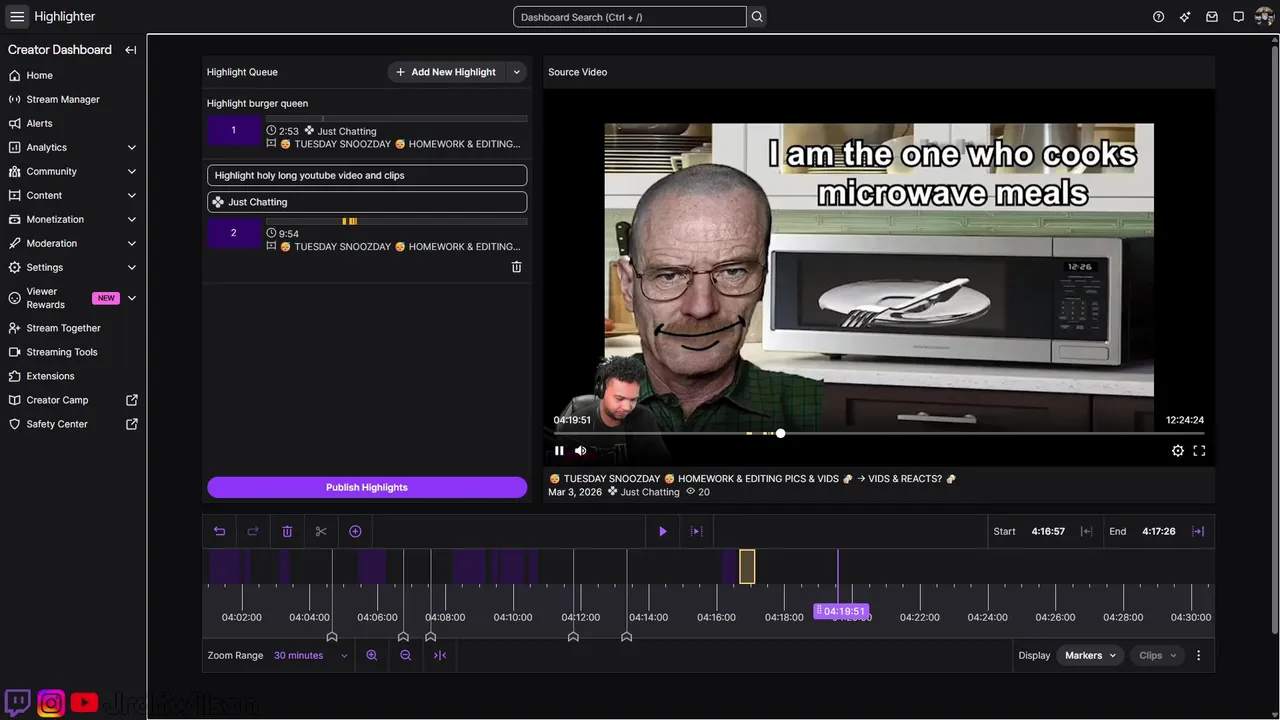Open the inbox mail icon
This screenshot has height=720, width=1280.
coord(1212,17)
